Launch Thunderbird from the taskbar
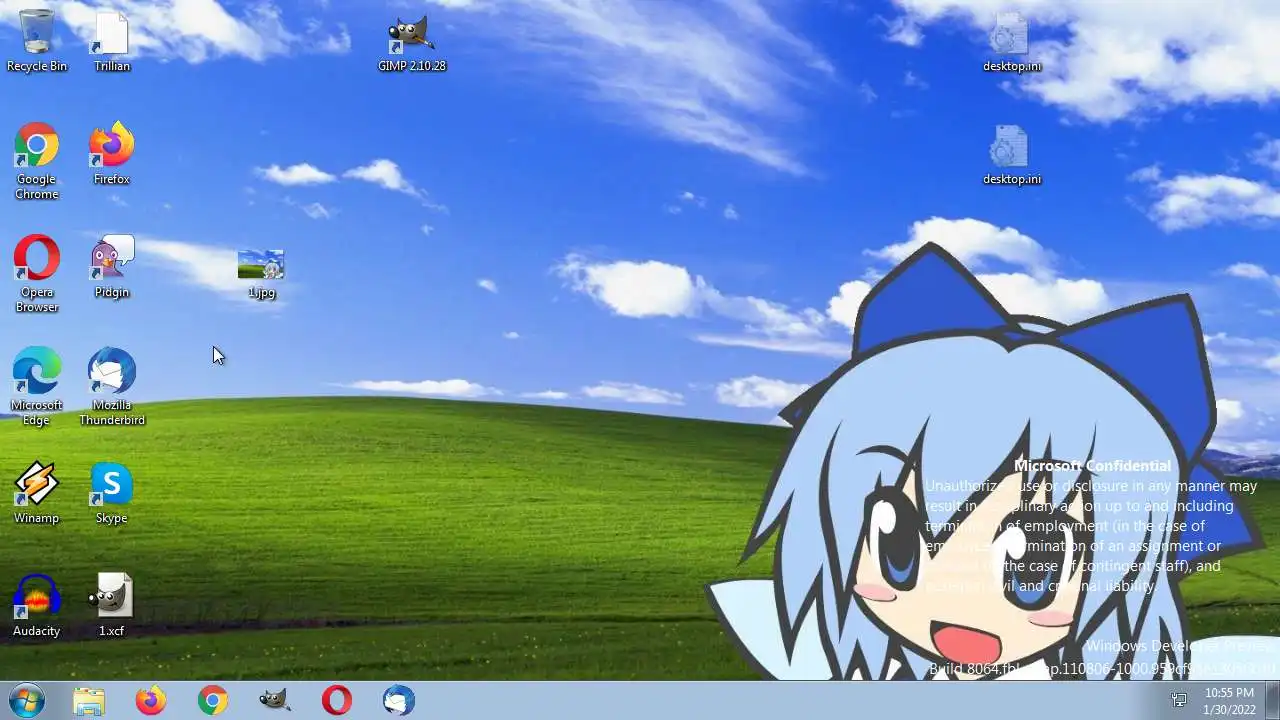Image resolution: width=1280 pixels, height=720 pixels. [399, 701]
